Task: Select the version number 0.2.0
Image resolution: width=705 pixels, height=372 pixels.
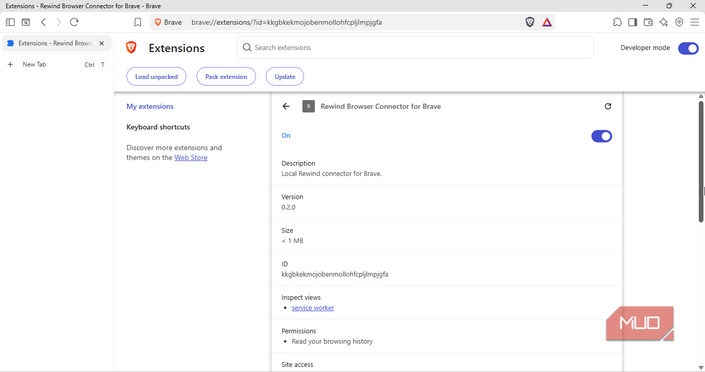Action: 288,207
